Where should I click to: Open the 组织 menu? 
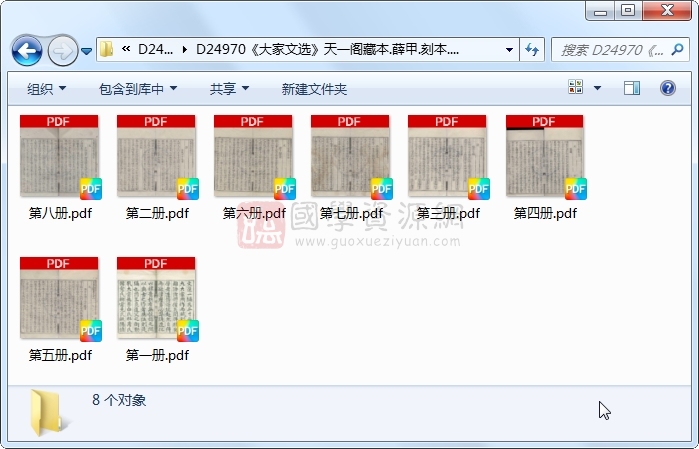46,89
